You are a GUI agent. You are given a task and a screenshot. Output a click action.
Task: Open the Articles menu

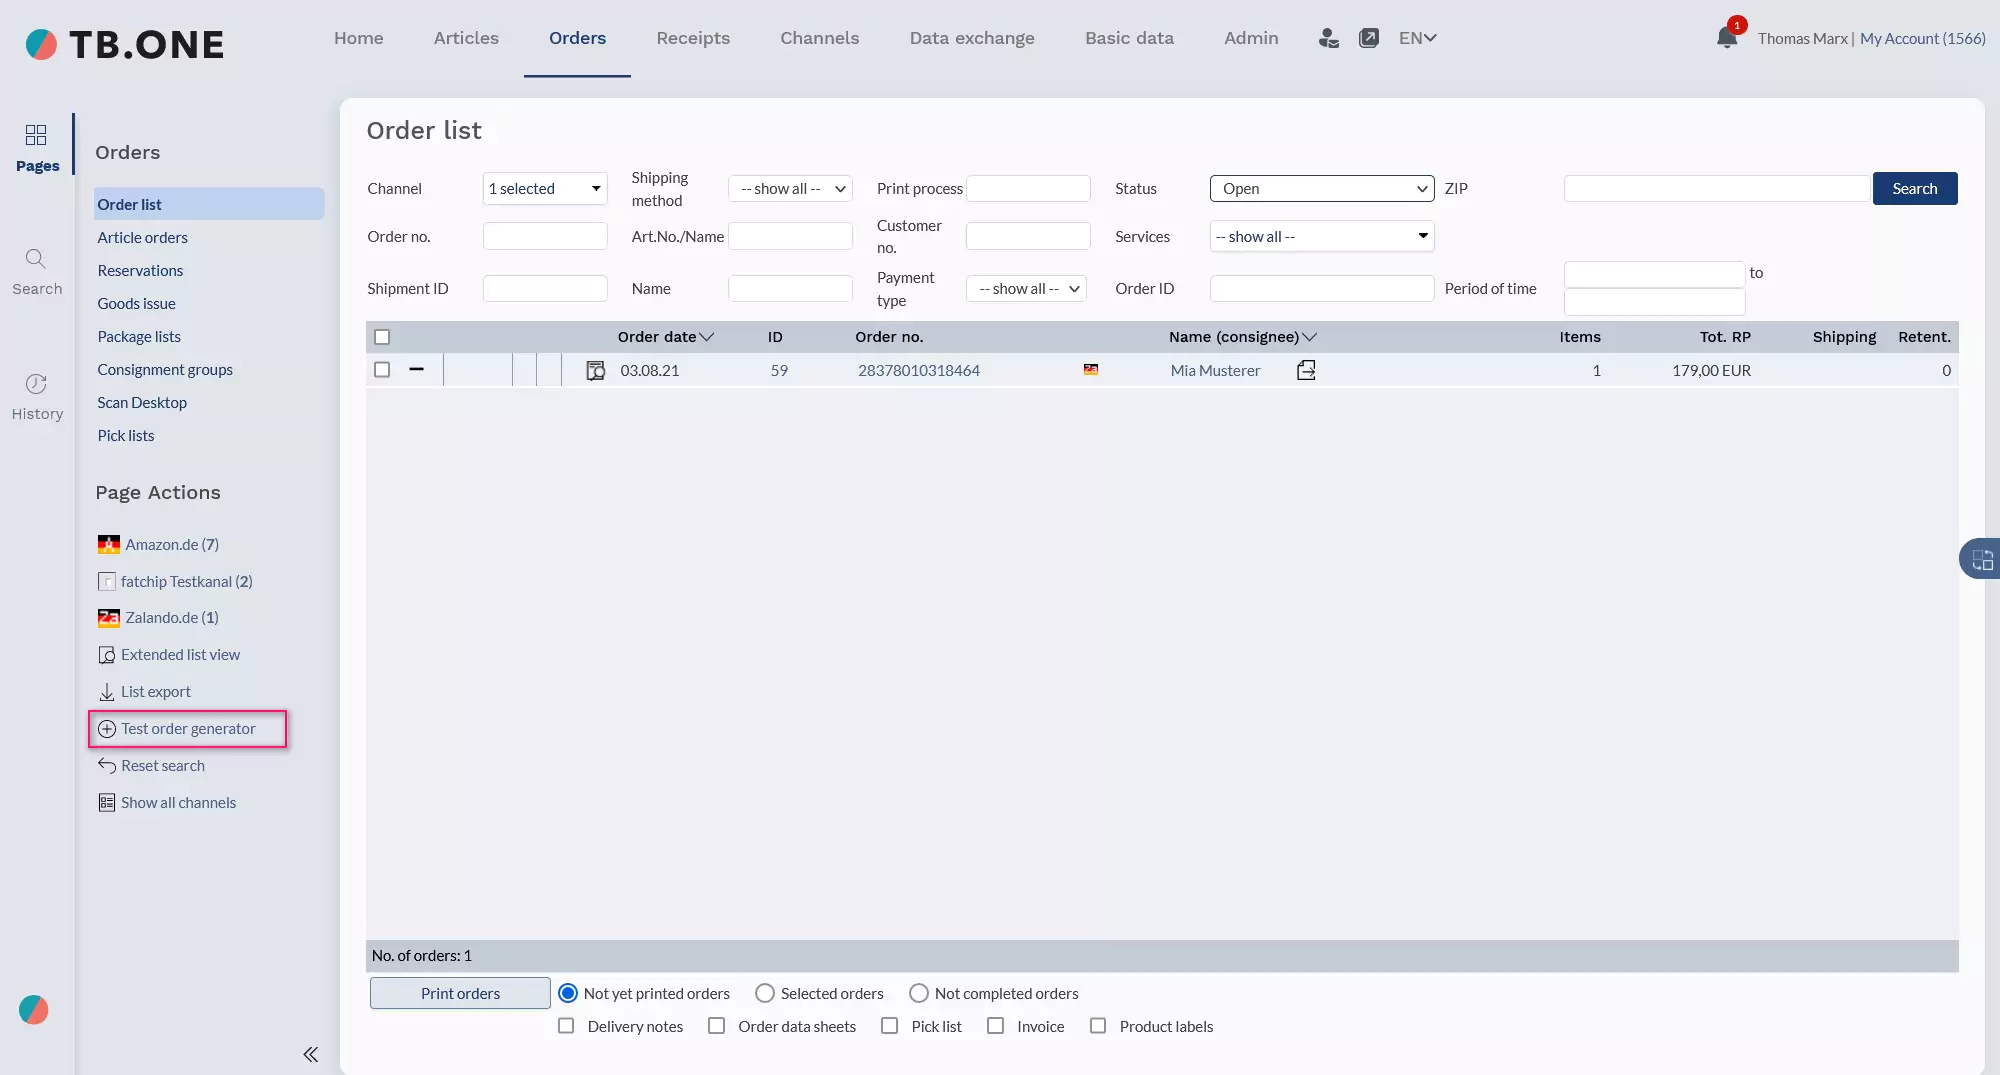click(466, 38)
